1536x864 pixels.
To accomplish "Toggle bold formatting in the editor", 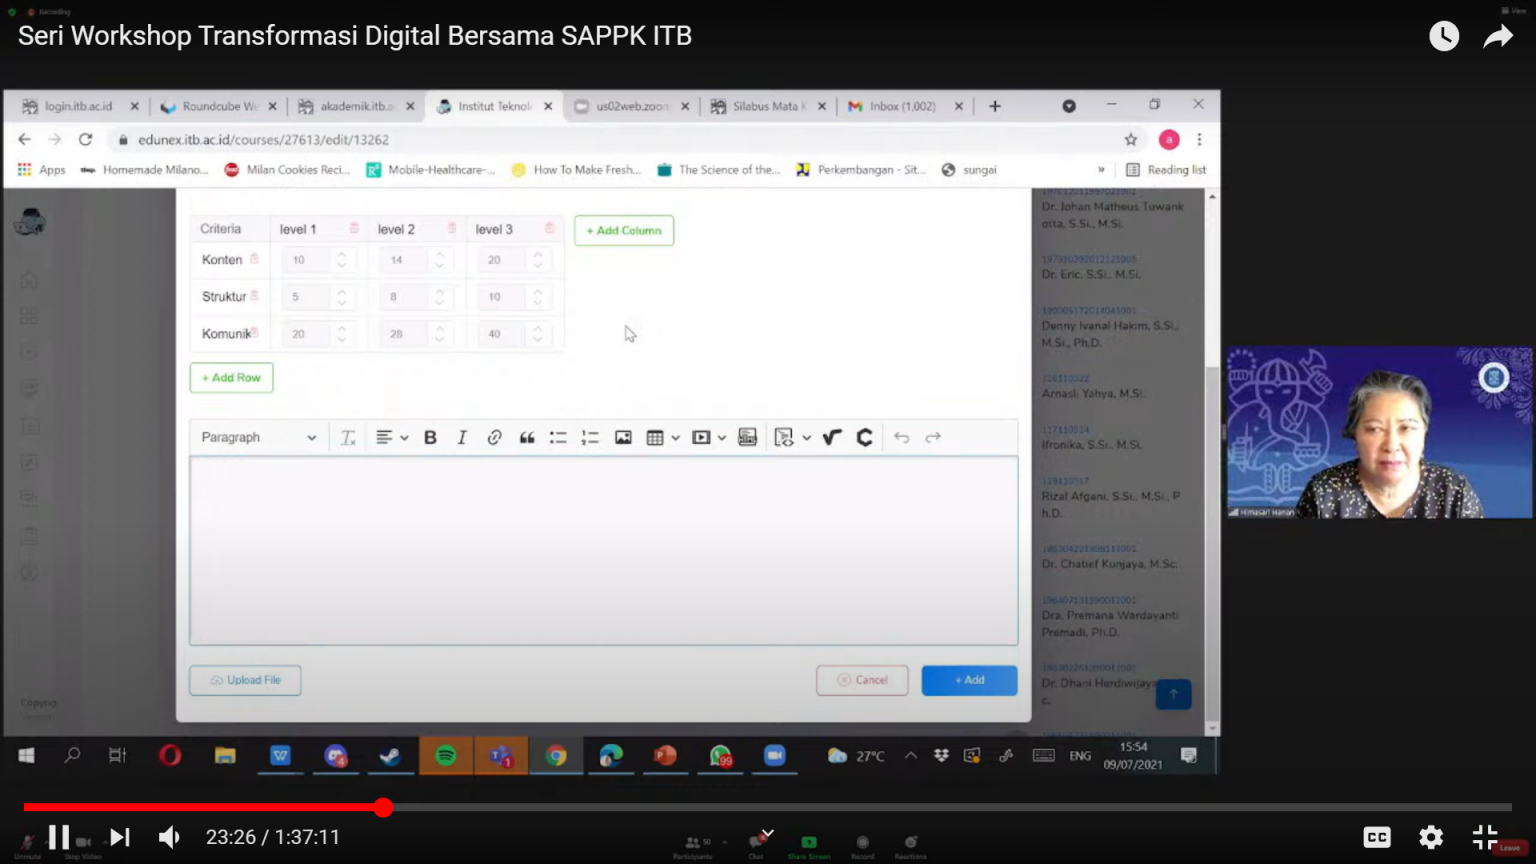I will pyautogui.click(x=430, y=437).
